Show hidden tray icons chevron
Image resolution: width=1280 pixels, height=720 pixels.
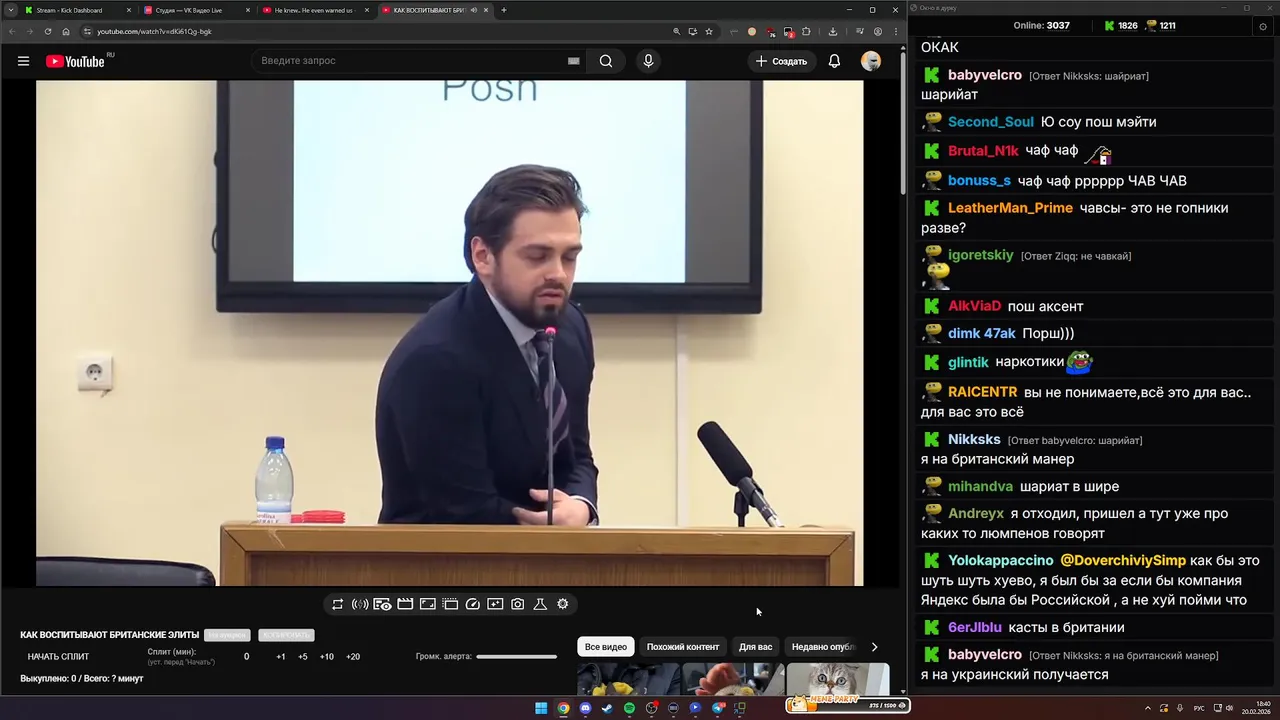click(1147, 708)
